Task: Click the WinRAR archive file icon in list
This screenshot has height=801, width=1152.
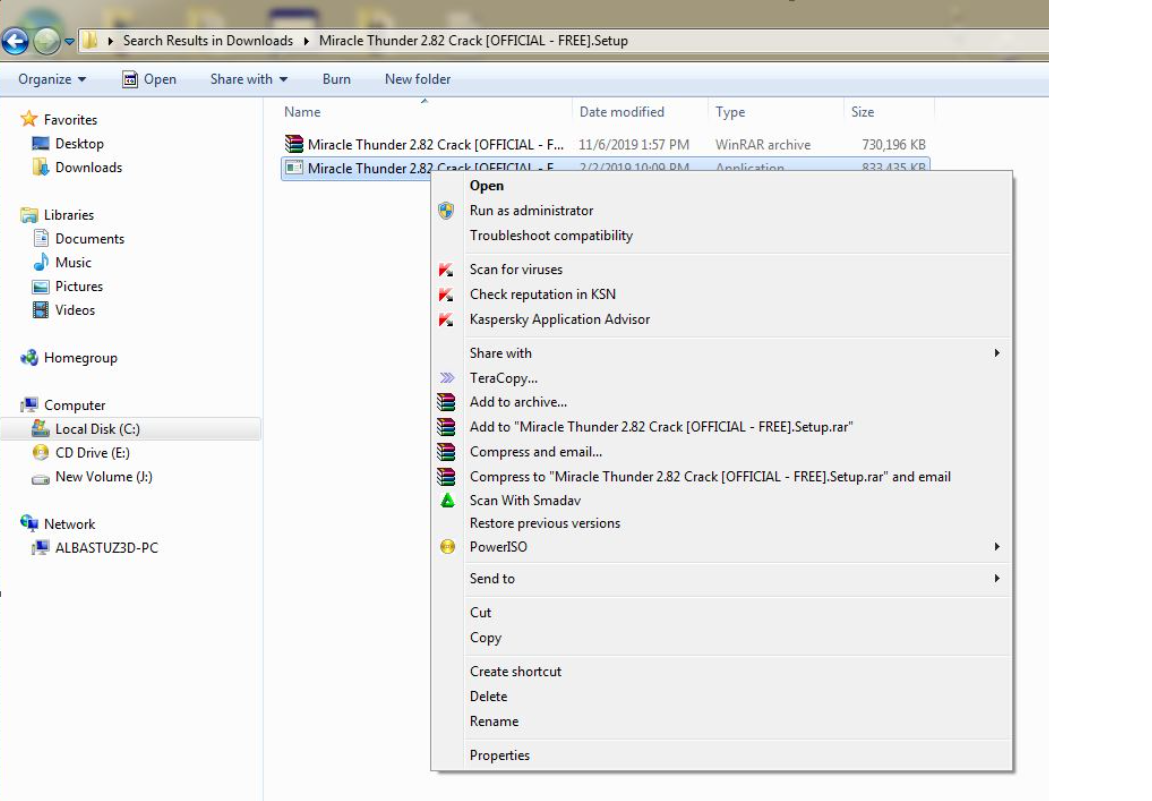Action: tap(294, 144)
